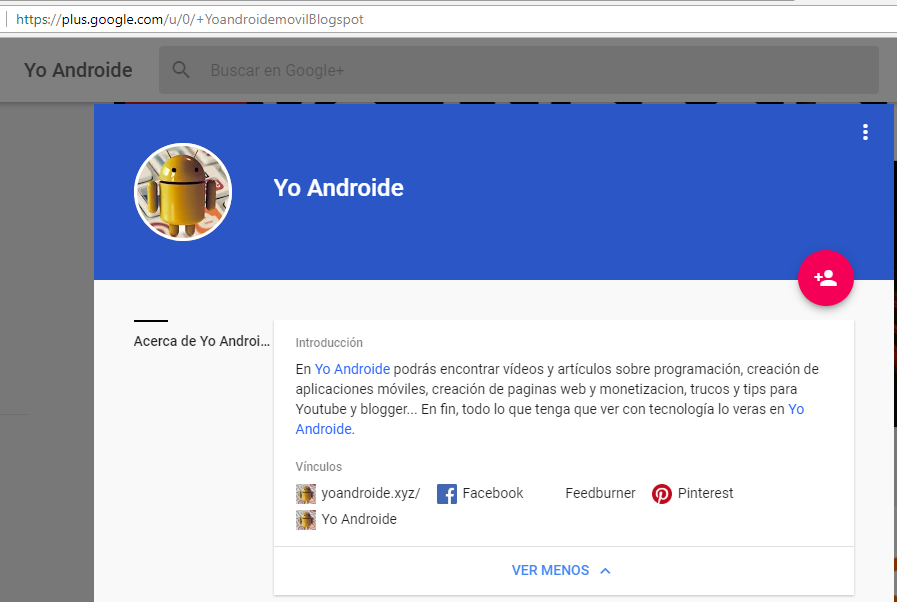Screen dimensions: 897x602
Task: Open the Pinterest icon link
Action: (662, 493)
